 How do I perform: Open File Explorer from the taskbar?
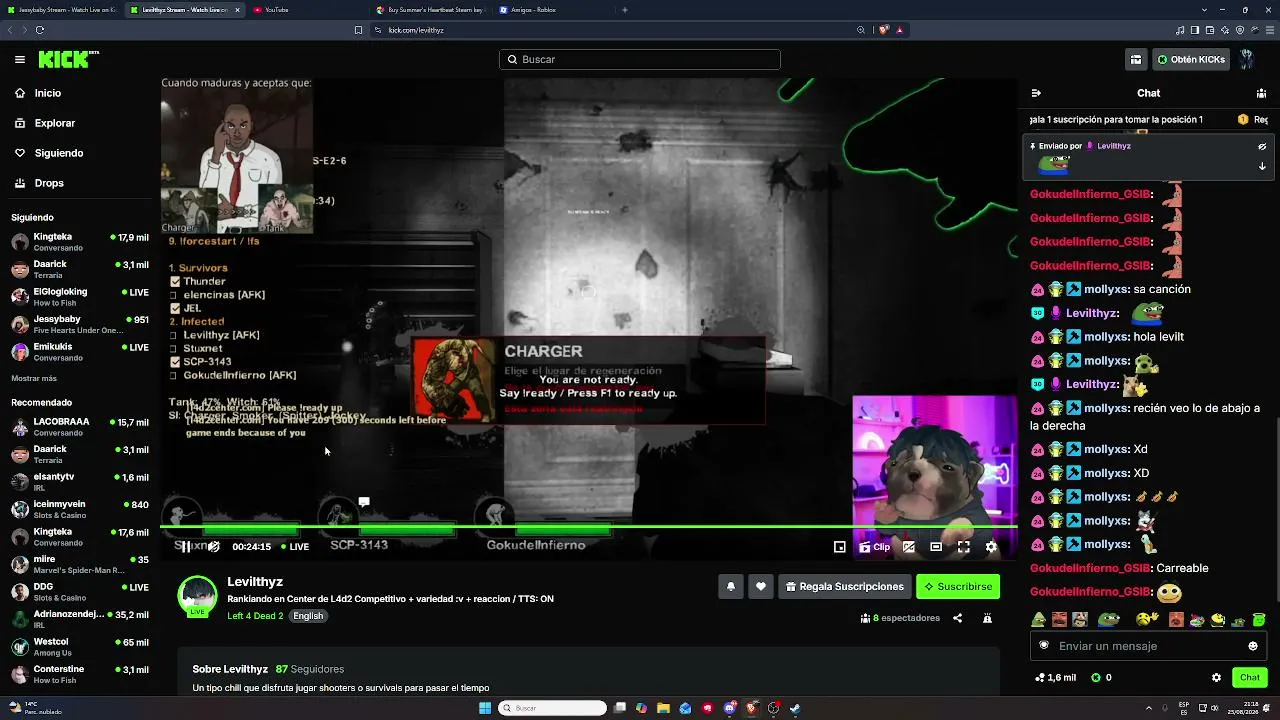[x=663, y=708]
